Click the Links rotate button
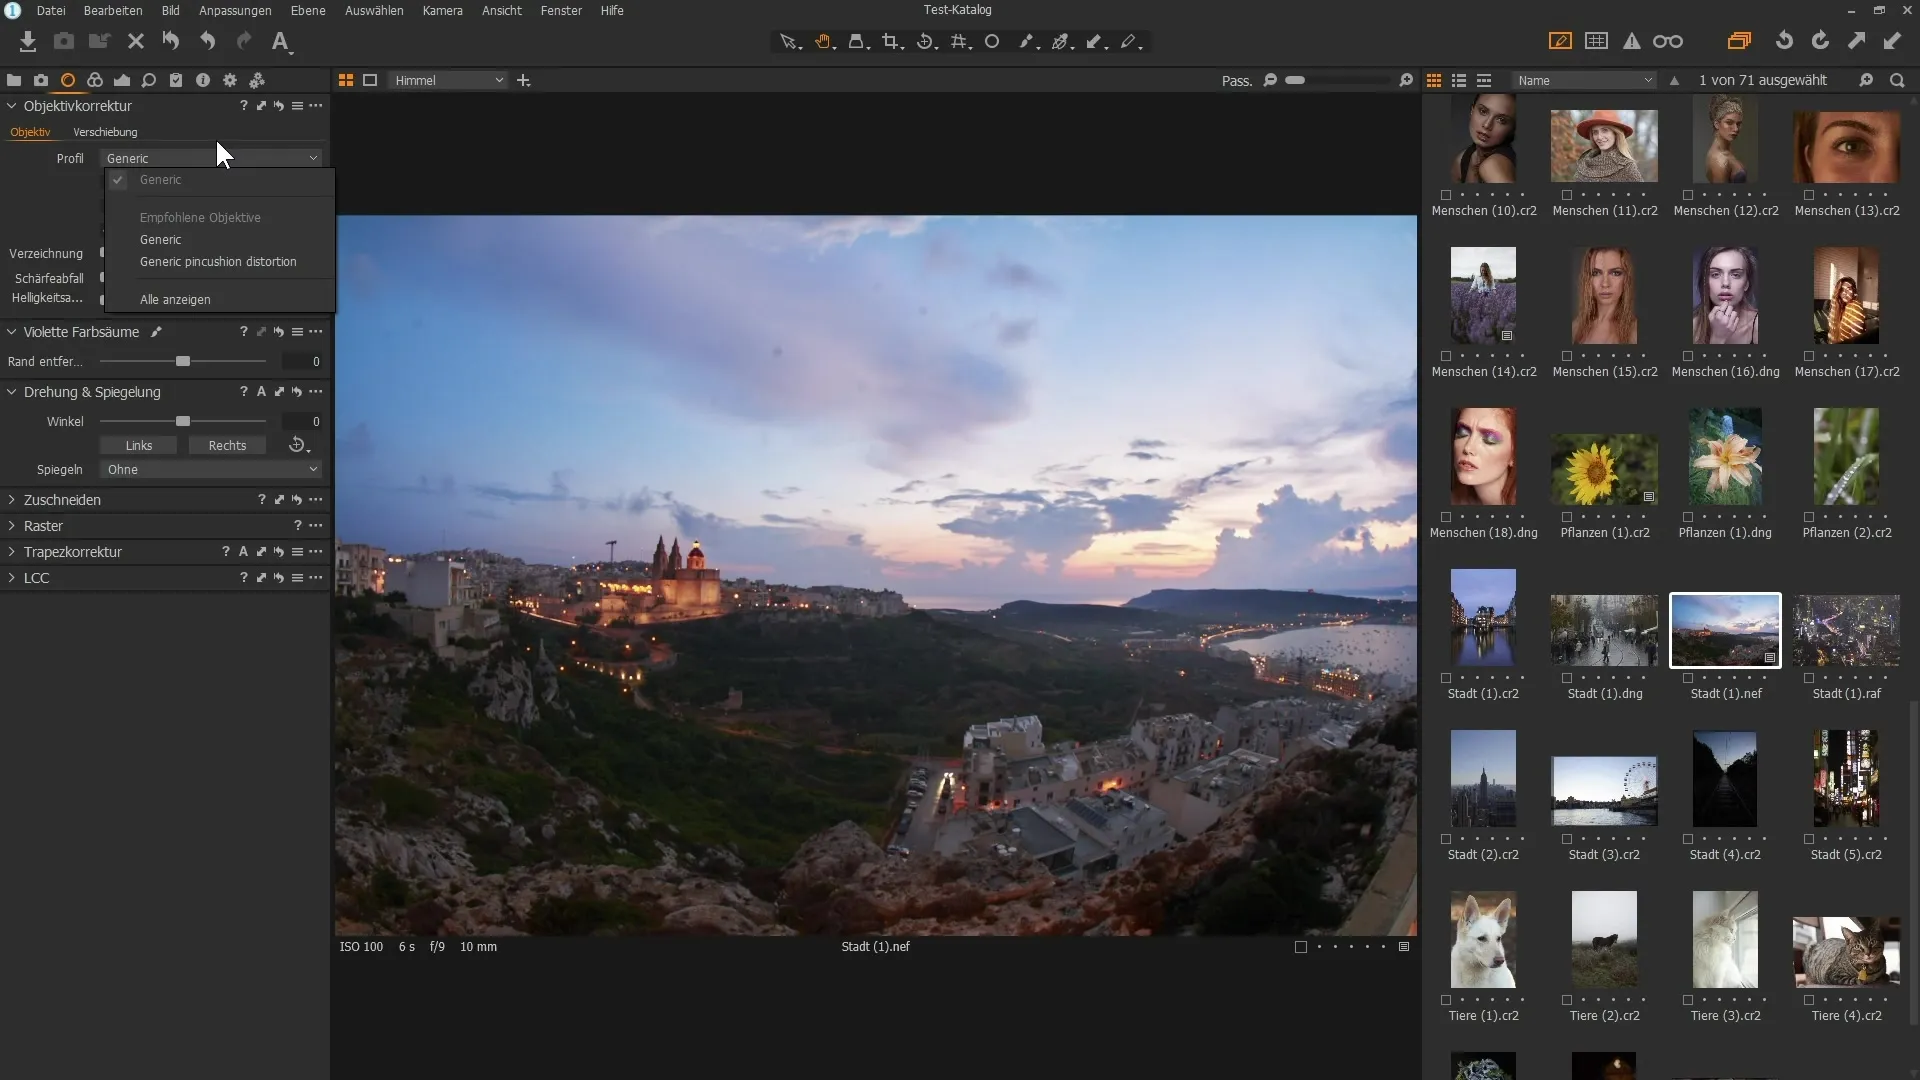Viewport: 1920px width, 1080px height. pyautogui.click(x=139, y=446)
